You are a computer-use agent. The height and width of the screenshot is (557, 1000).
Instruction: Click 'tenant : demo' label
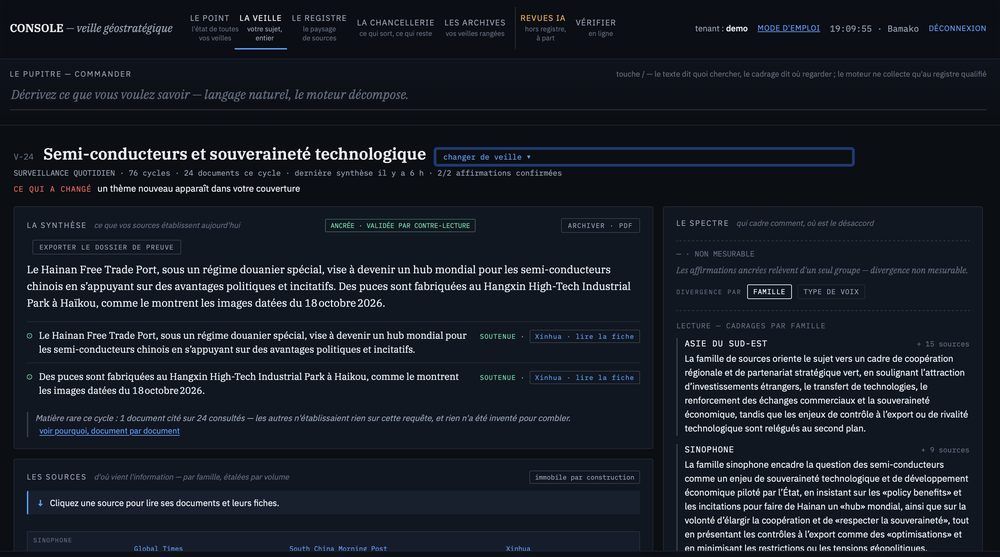721,29
